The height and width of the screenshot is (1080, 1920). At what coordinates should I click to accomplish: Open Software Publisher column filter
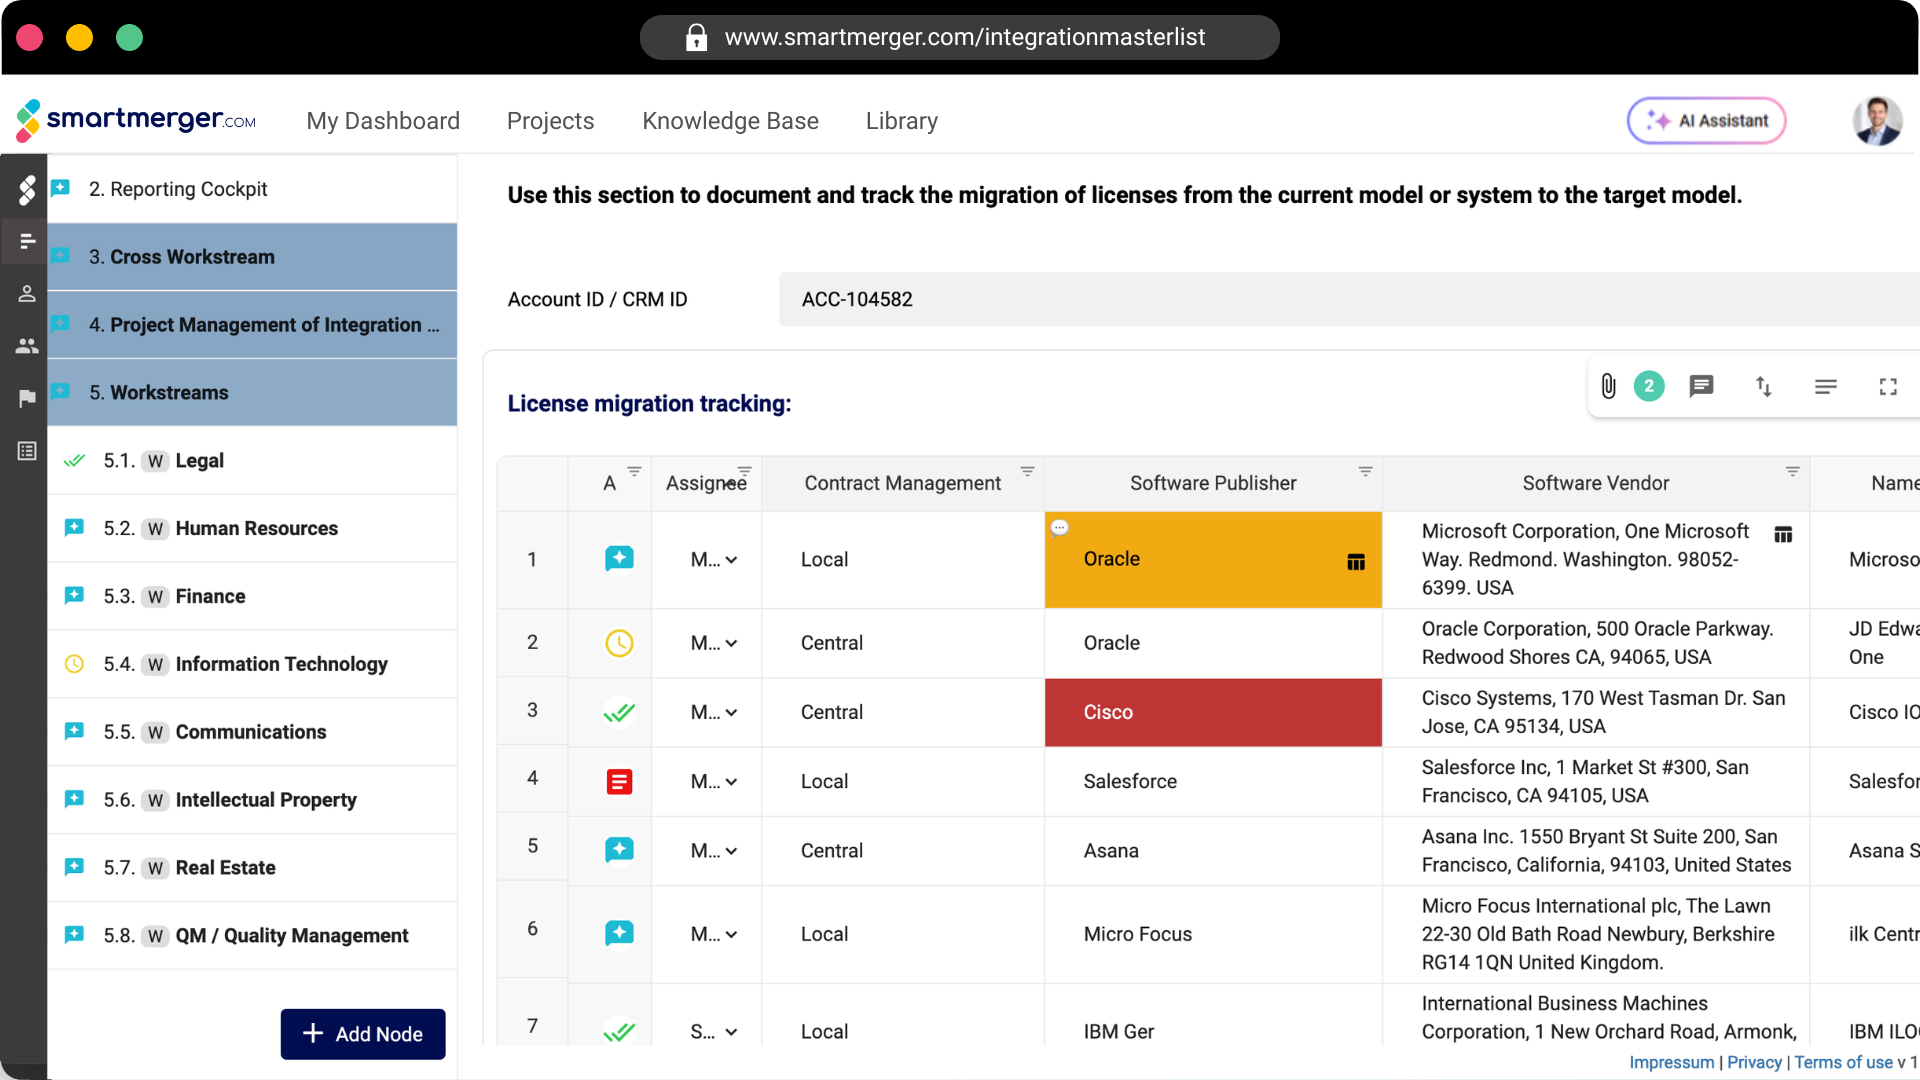(1365, 471)
